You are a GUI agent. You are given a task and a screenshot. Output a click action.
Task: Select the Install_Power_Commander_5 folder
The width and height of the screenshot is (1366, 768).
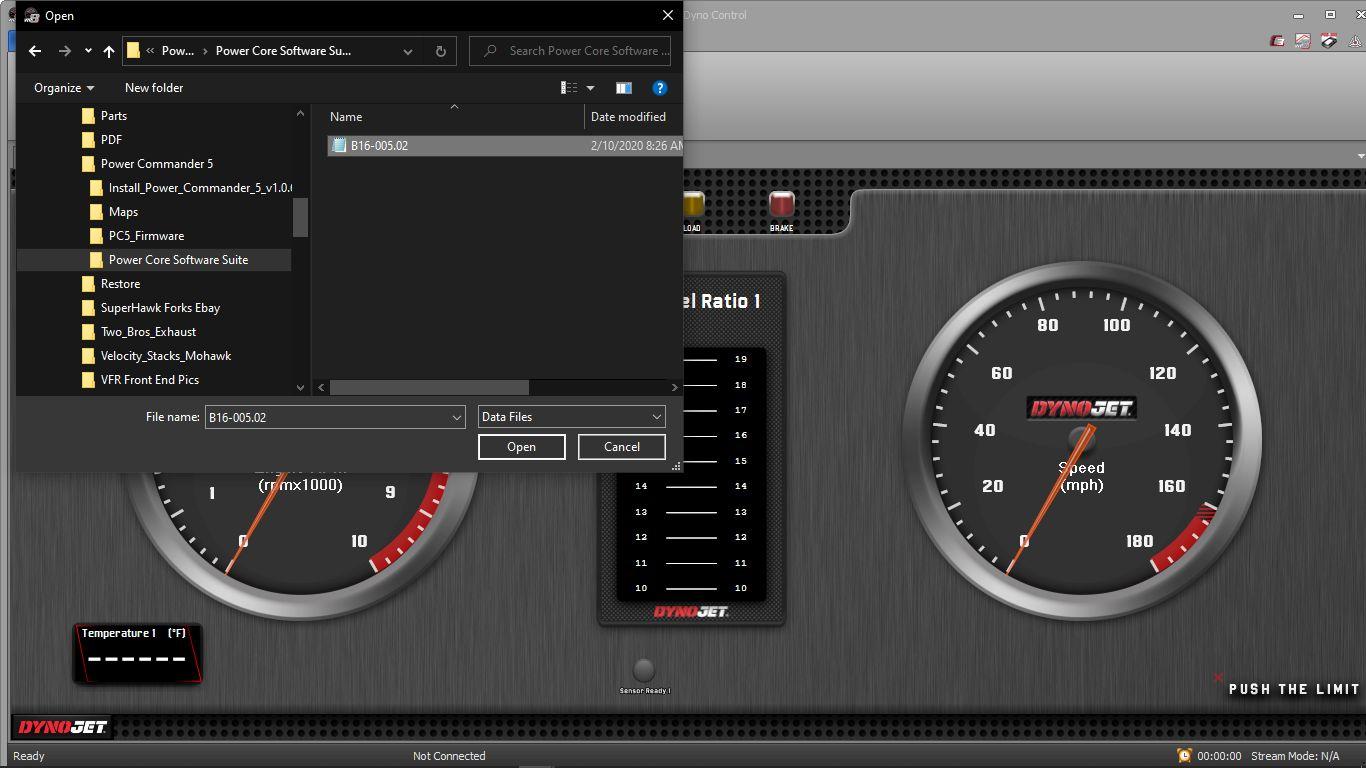[200, 188]
